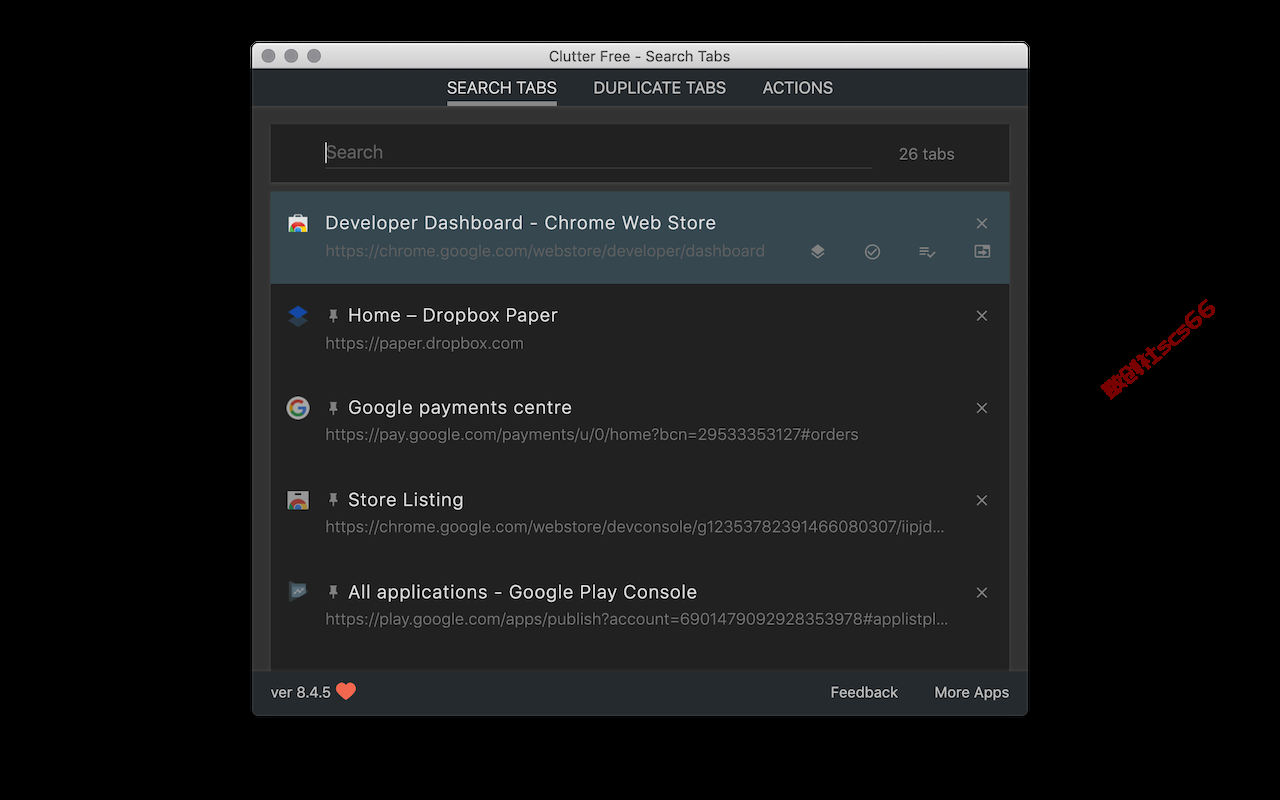Open the Feedback link

(x=864, y=692)
